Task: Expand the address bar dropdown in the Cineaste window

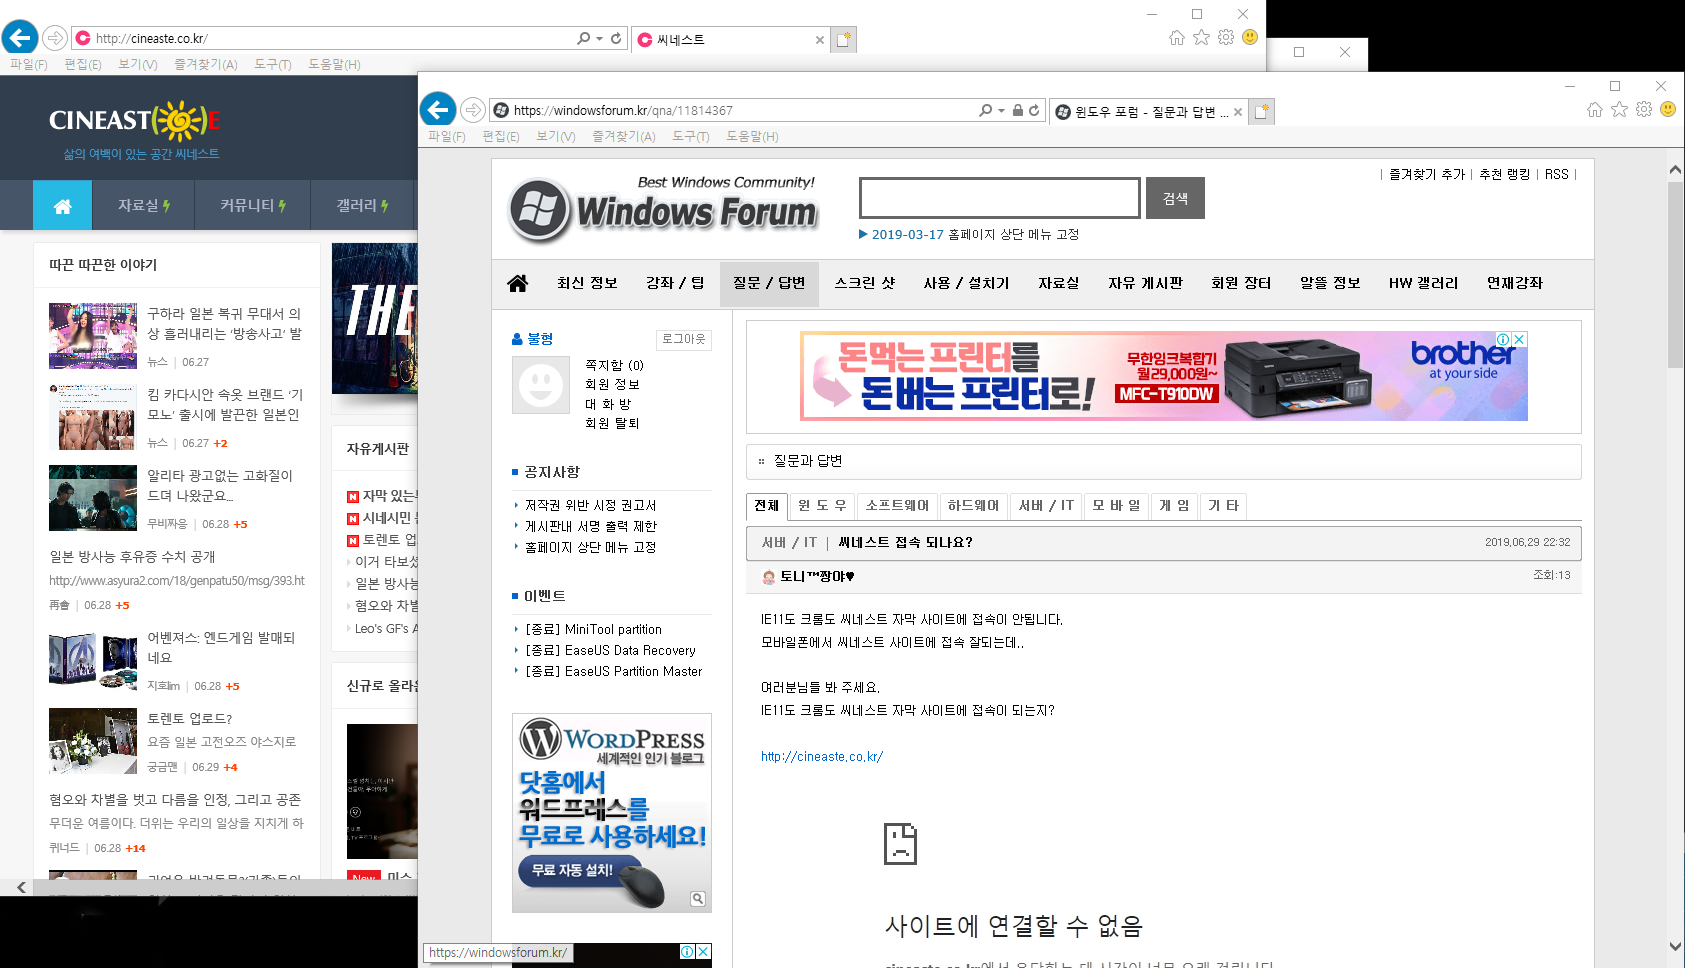Action: (599, 38)
